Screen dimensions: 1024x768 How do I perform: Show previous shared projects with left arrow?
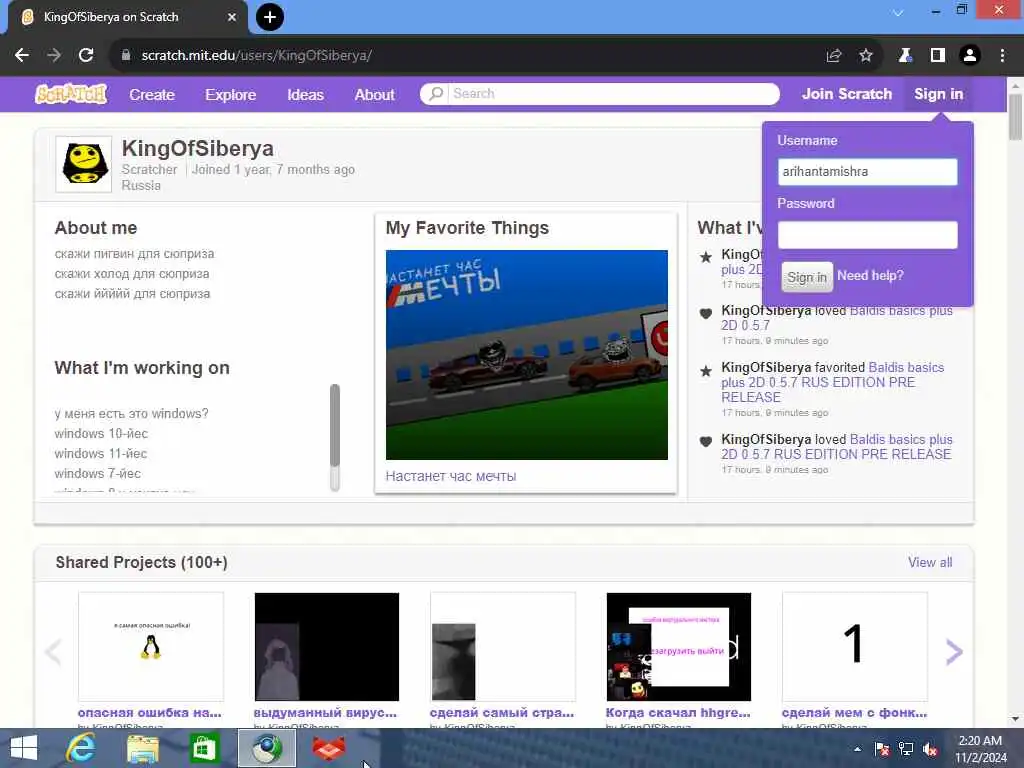[x=53, y=651]
